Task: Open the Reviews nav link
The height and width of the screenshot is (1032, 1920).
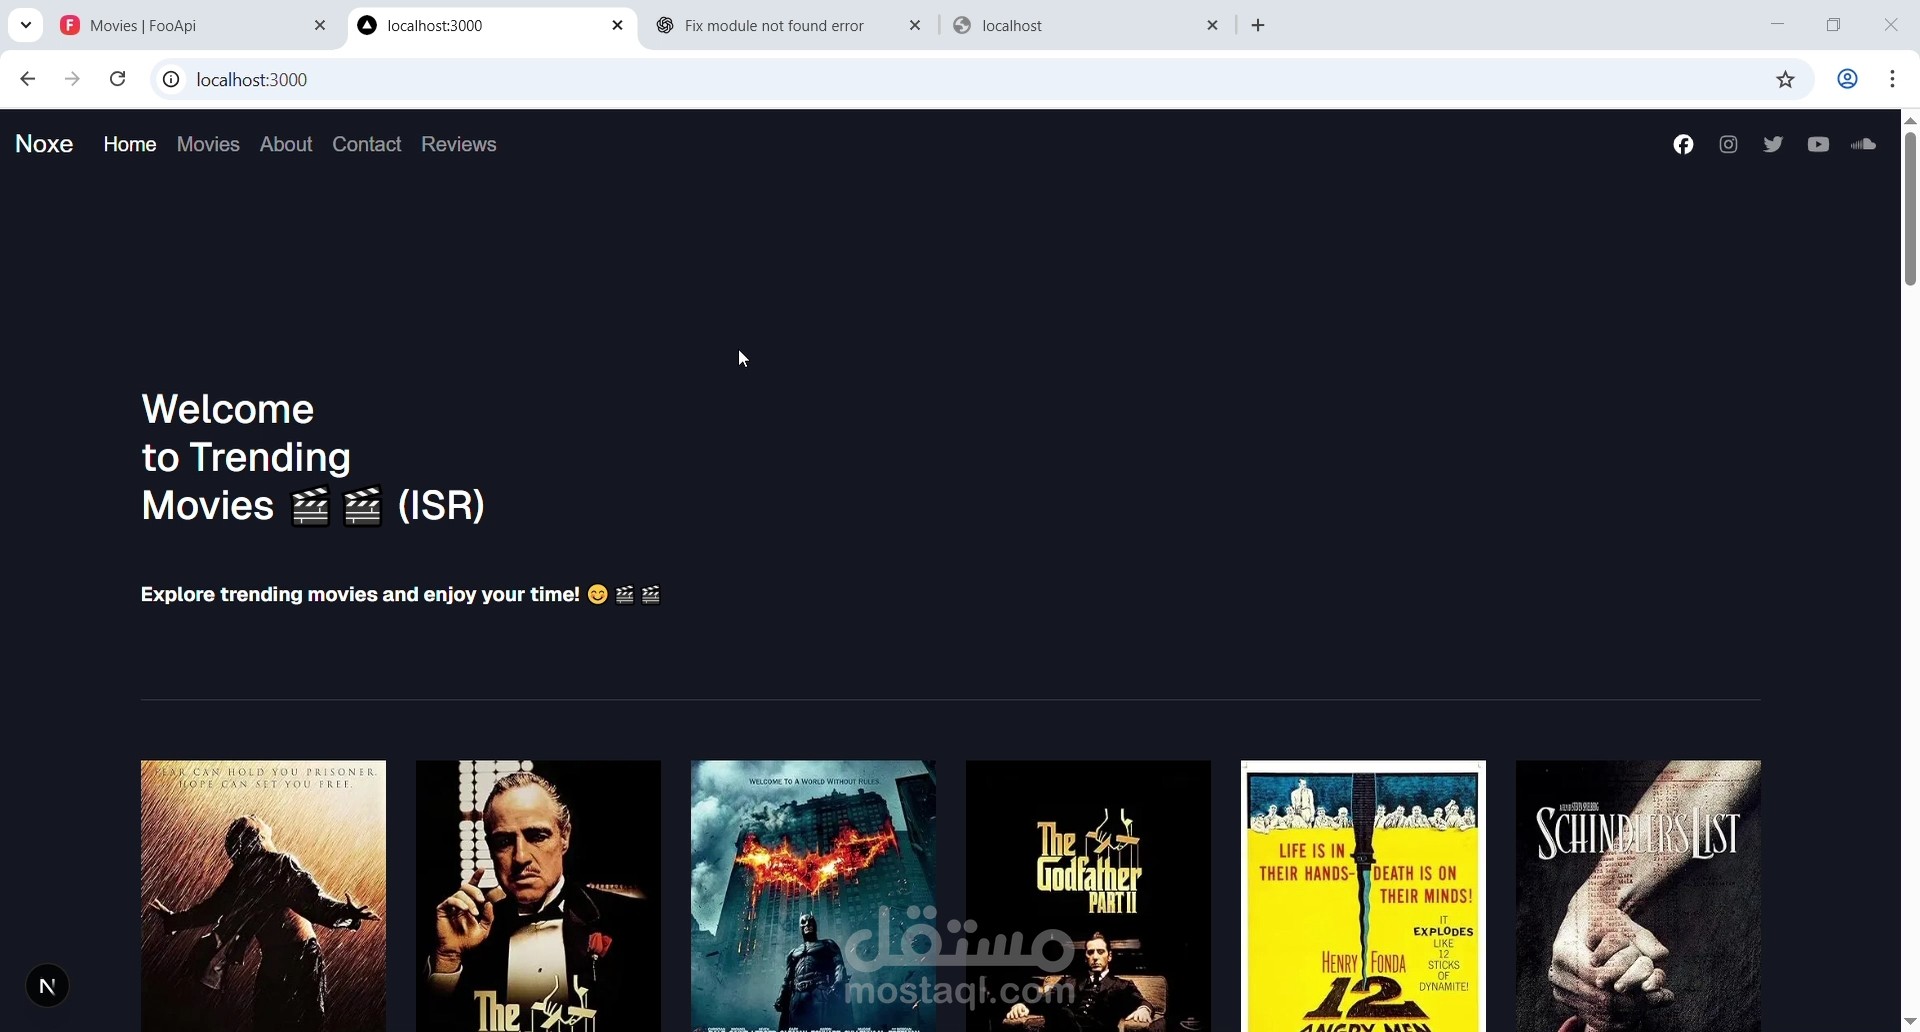Action: (460, 145)
